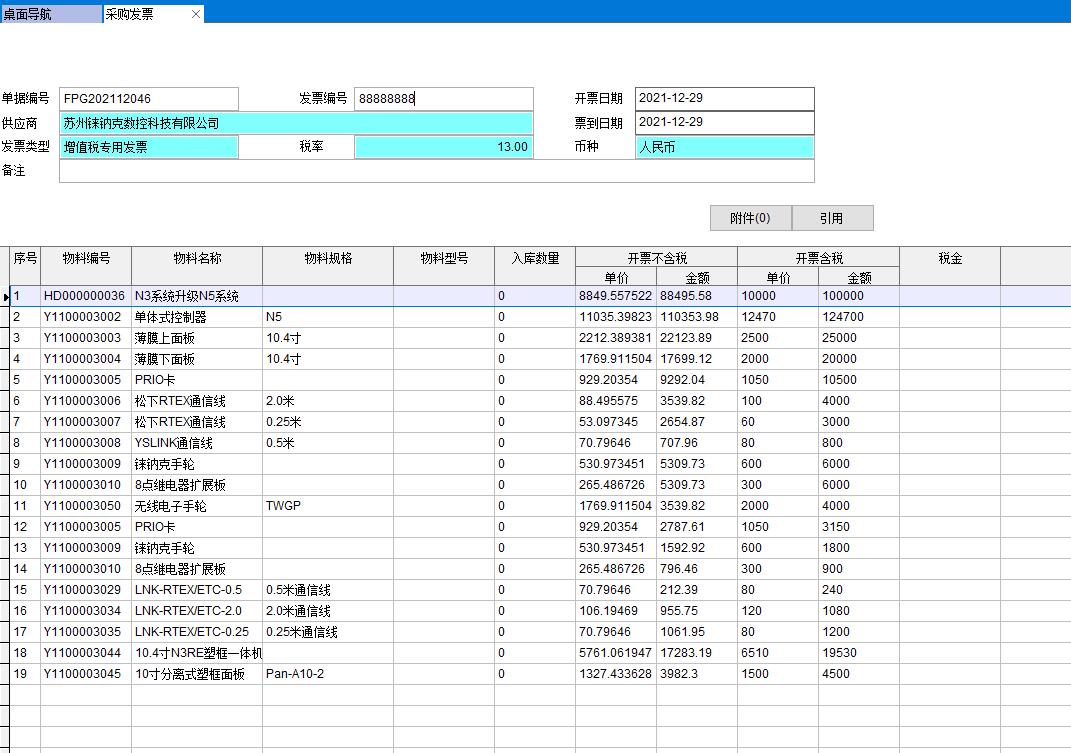Image resolution: width=1071 pixels, height=753 pixels.
Task: Click the 发票编号 field containing 88888888
Action: 444,99
